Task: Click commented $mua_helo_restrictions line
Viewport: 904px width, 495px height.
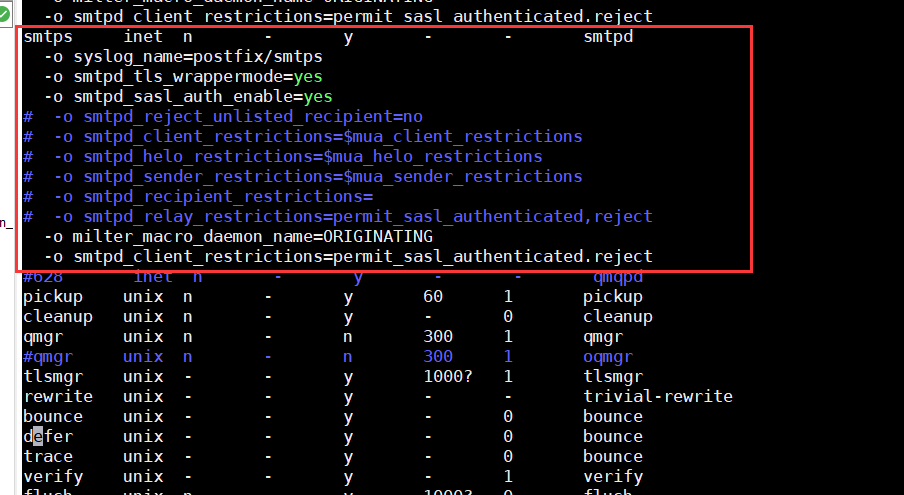Action: (x=282, y=156)
